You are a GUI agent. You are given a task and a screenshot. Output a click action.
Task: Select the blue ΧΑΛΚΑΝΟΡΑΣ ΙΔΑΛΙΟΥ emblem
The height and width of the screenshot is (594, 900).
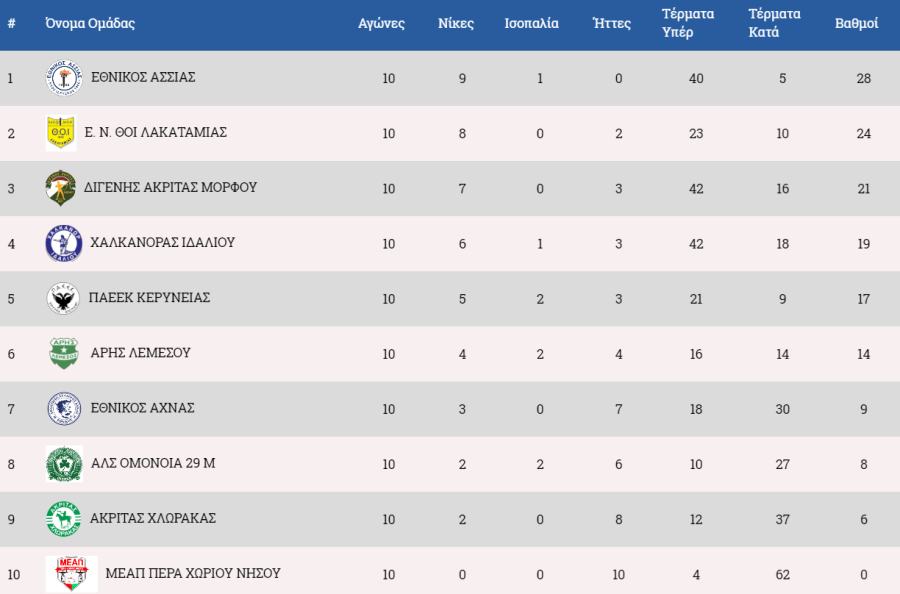tap(64, 243)
